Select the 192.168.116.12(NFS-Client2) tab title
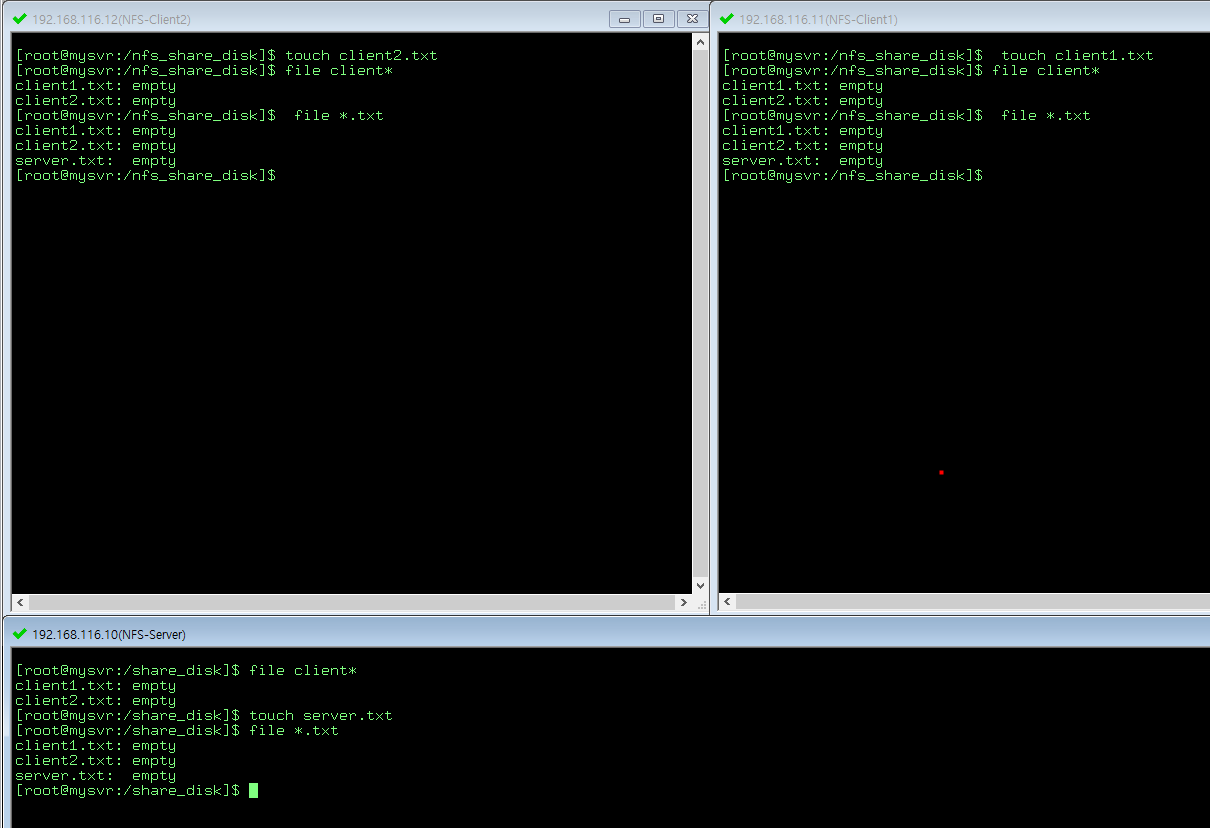 coord(112,19)
